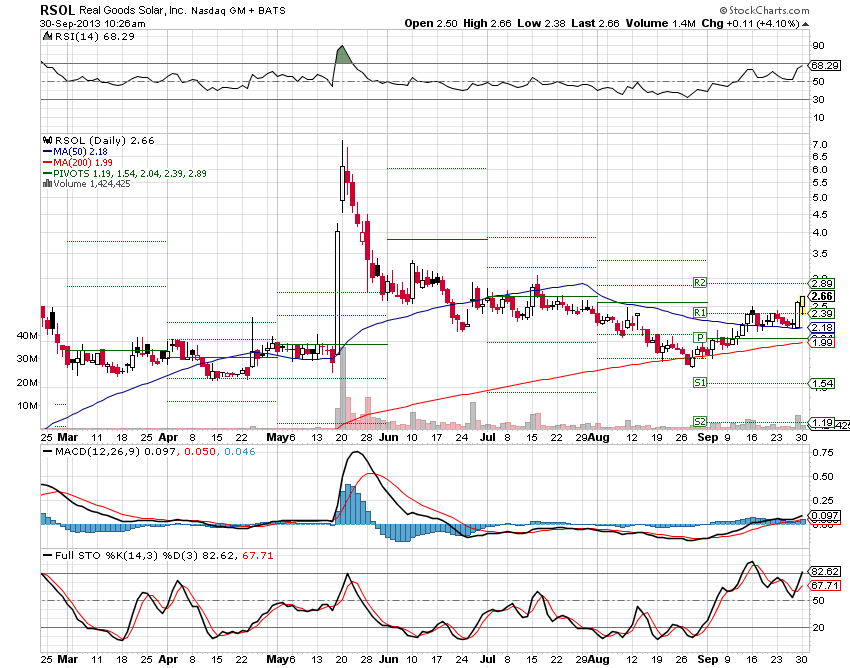Click the High 2.66 header value
Image resolution: width=850 pixels, height=668 pixels.
click(x=487, y=23)
